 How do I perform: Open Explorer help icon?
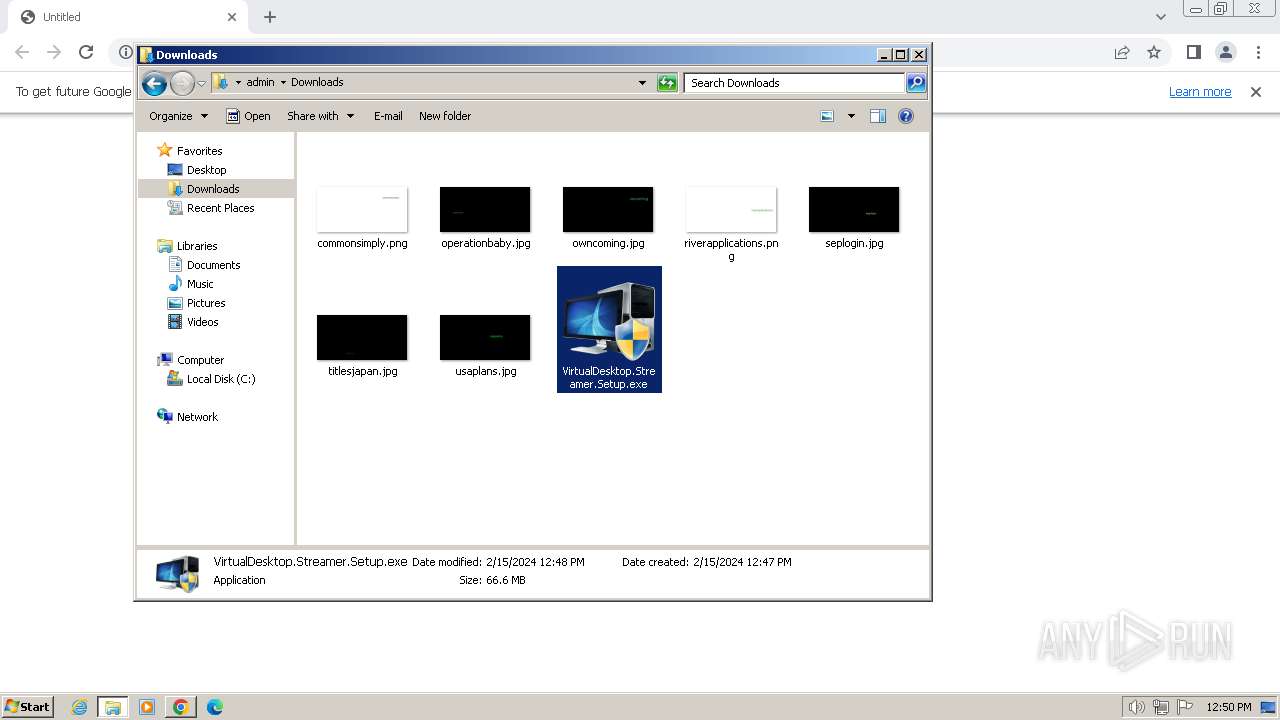(906, 116)
